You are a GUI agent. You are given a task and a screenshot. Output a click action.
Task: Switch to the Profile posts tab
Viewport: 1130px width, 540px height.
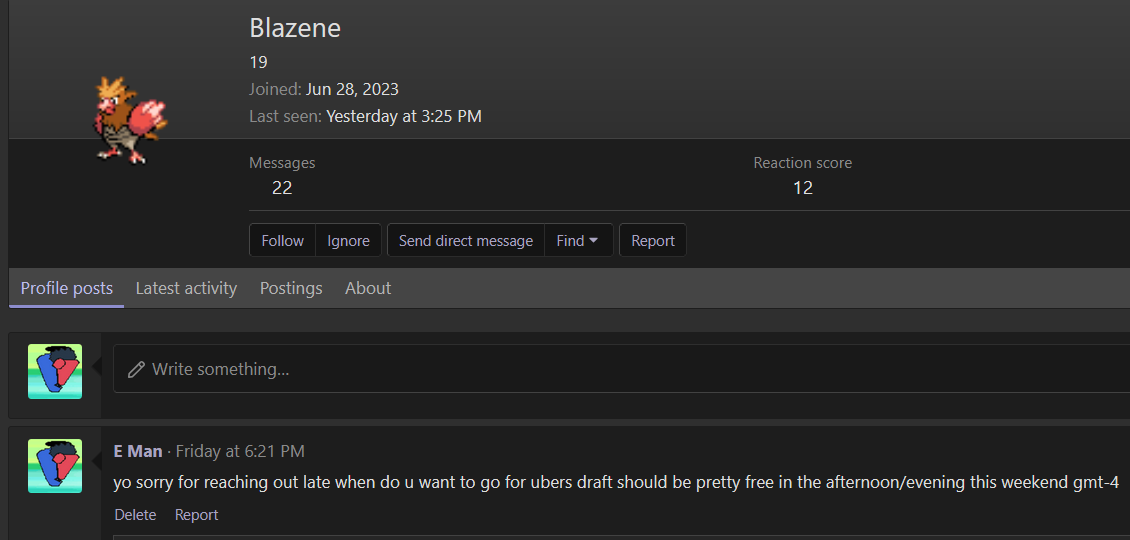[x=66, y=288]
